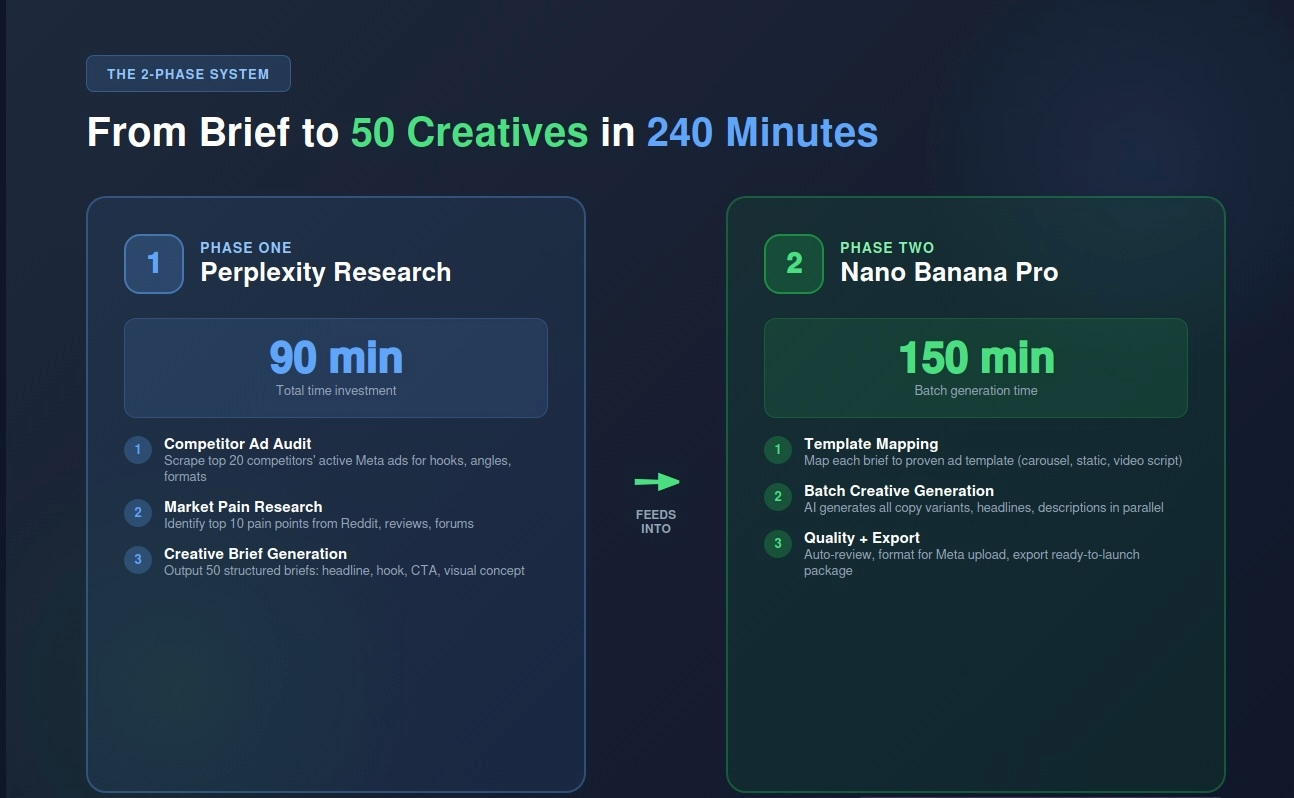This screenshot has height=798, width=1294.
Task: Click the Quality + Export heading
Action: (x=862, y=538)
